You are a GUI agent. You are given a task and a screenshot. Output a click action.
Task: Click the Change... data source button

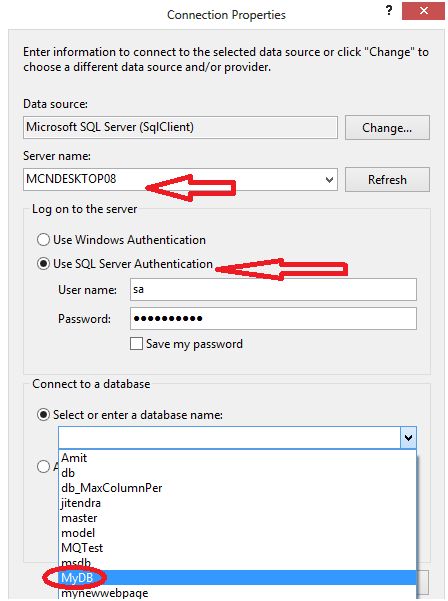[387, 128]
